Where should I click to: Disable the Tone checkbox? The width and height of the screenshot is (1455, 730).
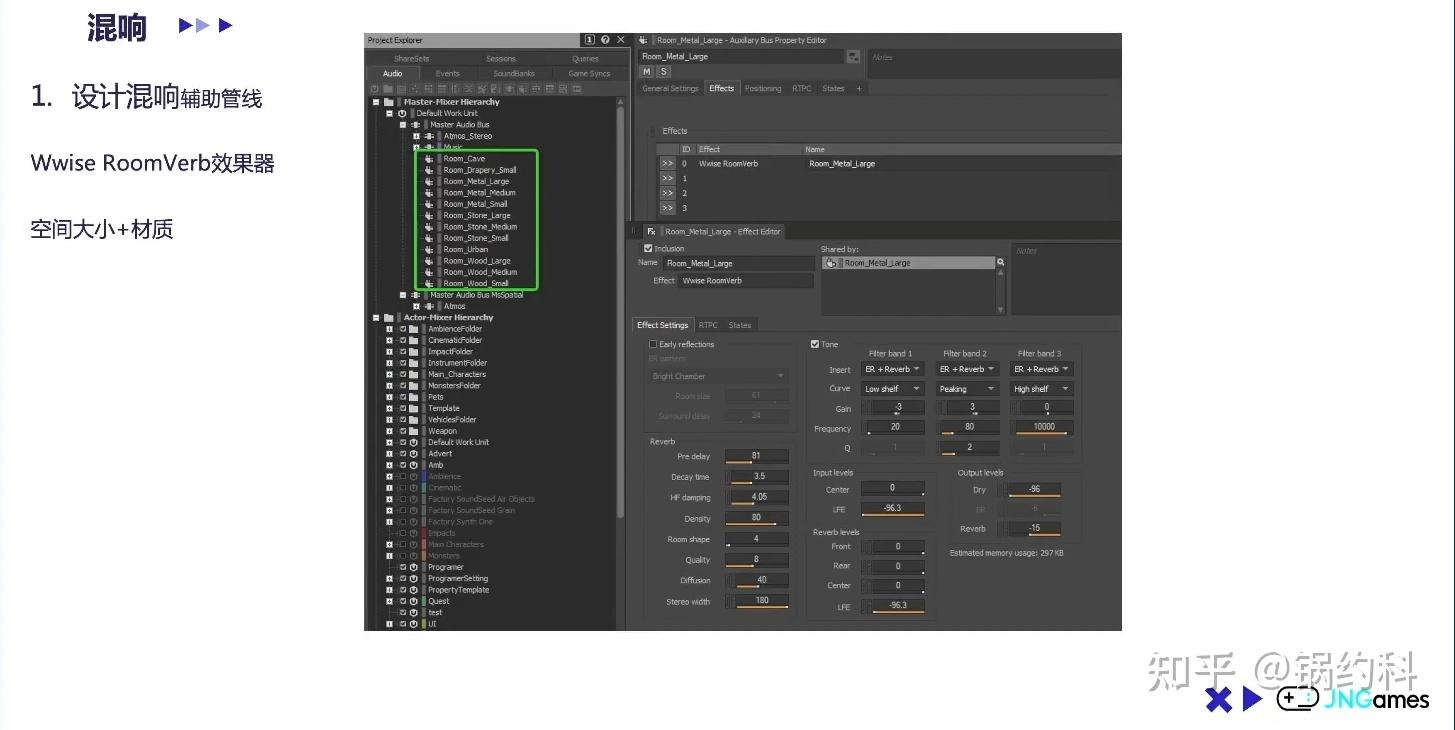[x=815, y=344]
